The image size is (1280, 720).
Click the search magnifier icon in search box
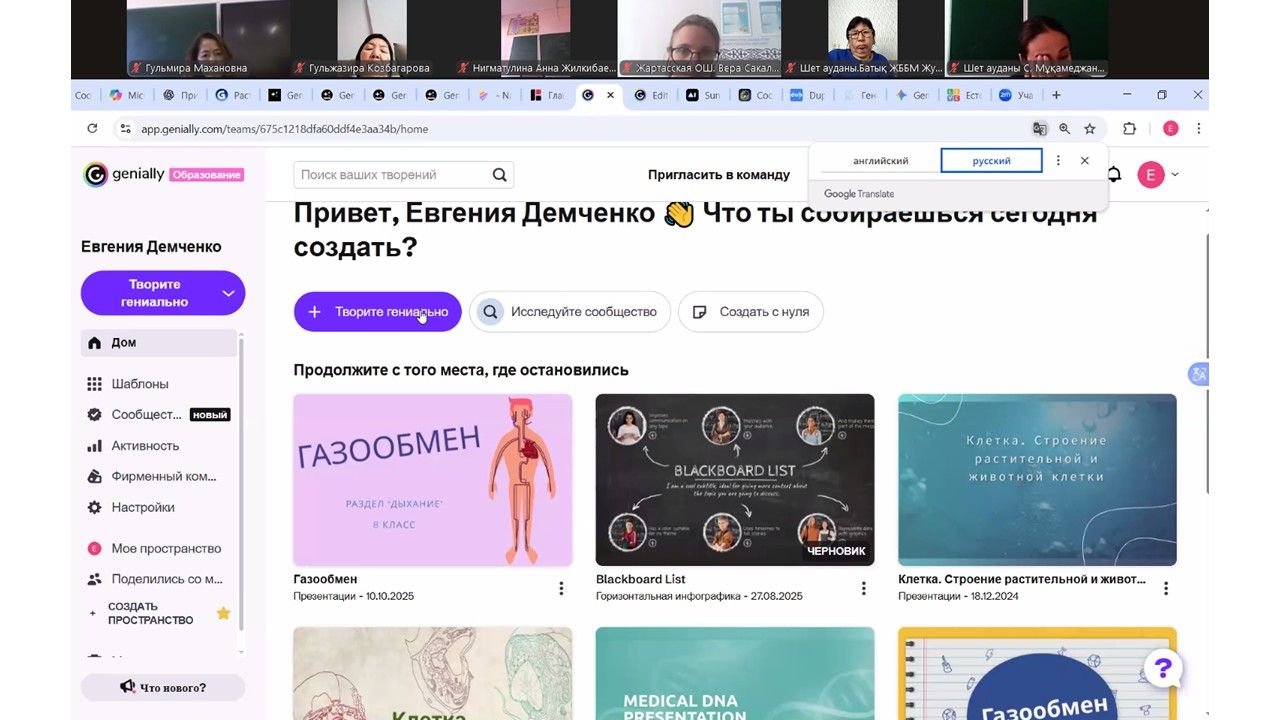(500, 175)
